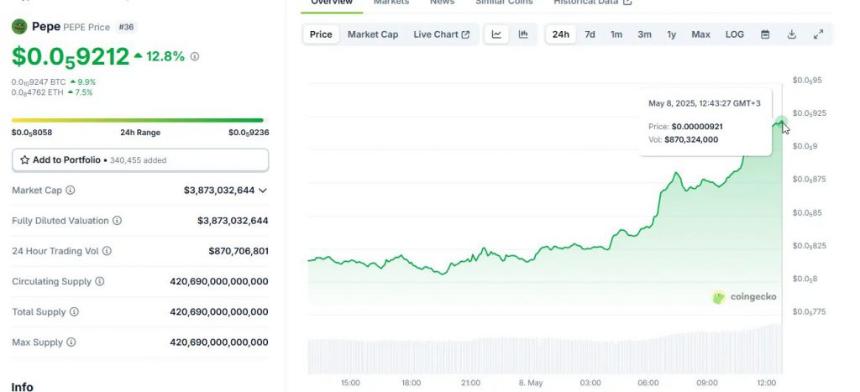Click info icon beside Fully Diluted Valuation
860x392 pixels.
117,220
